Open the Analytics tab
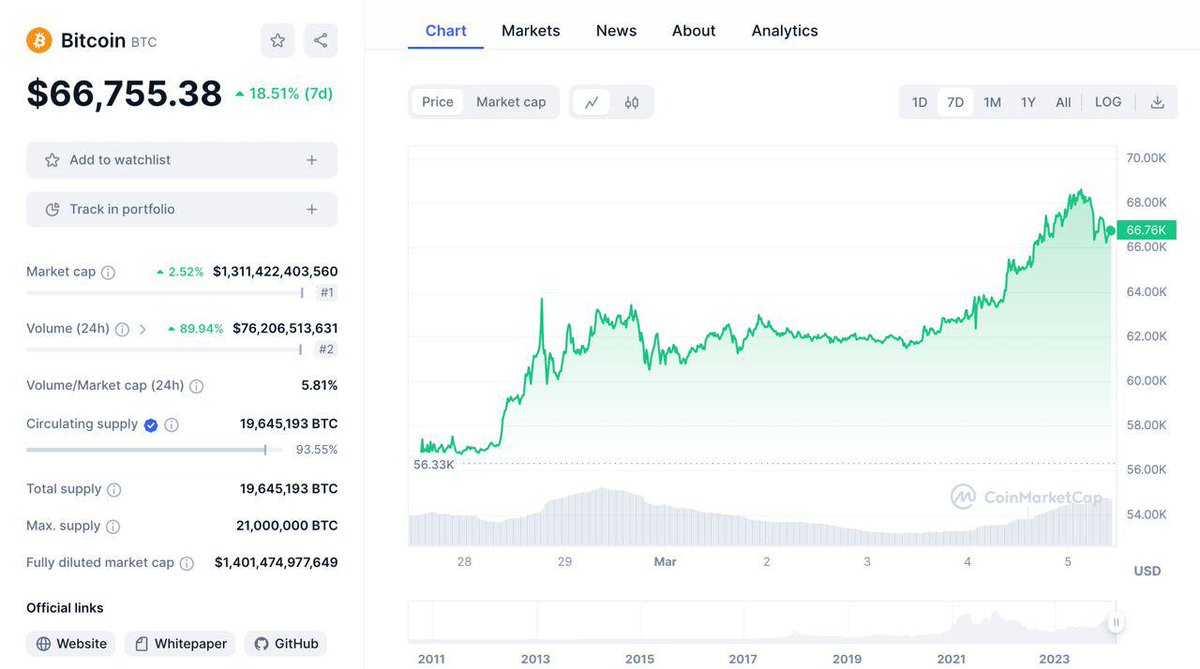The image size is (1200, 669). (x=785, y=31)
